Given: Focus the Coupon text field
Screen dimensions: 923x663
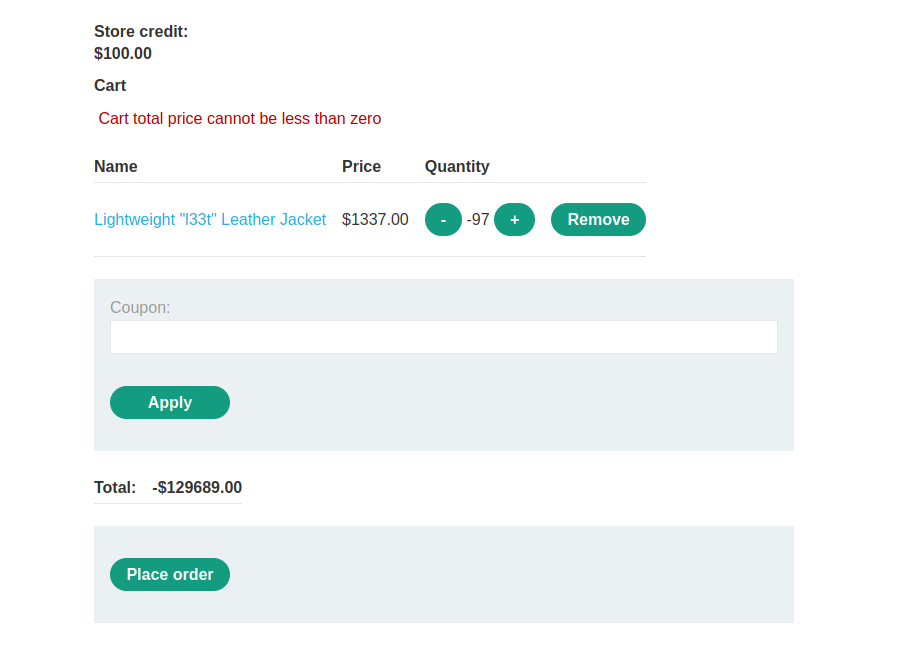Looking at the screenshot, I should pos(443,337).
